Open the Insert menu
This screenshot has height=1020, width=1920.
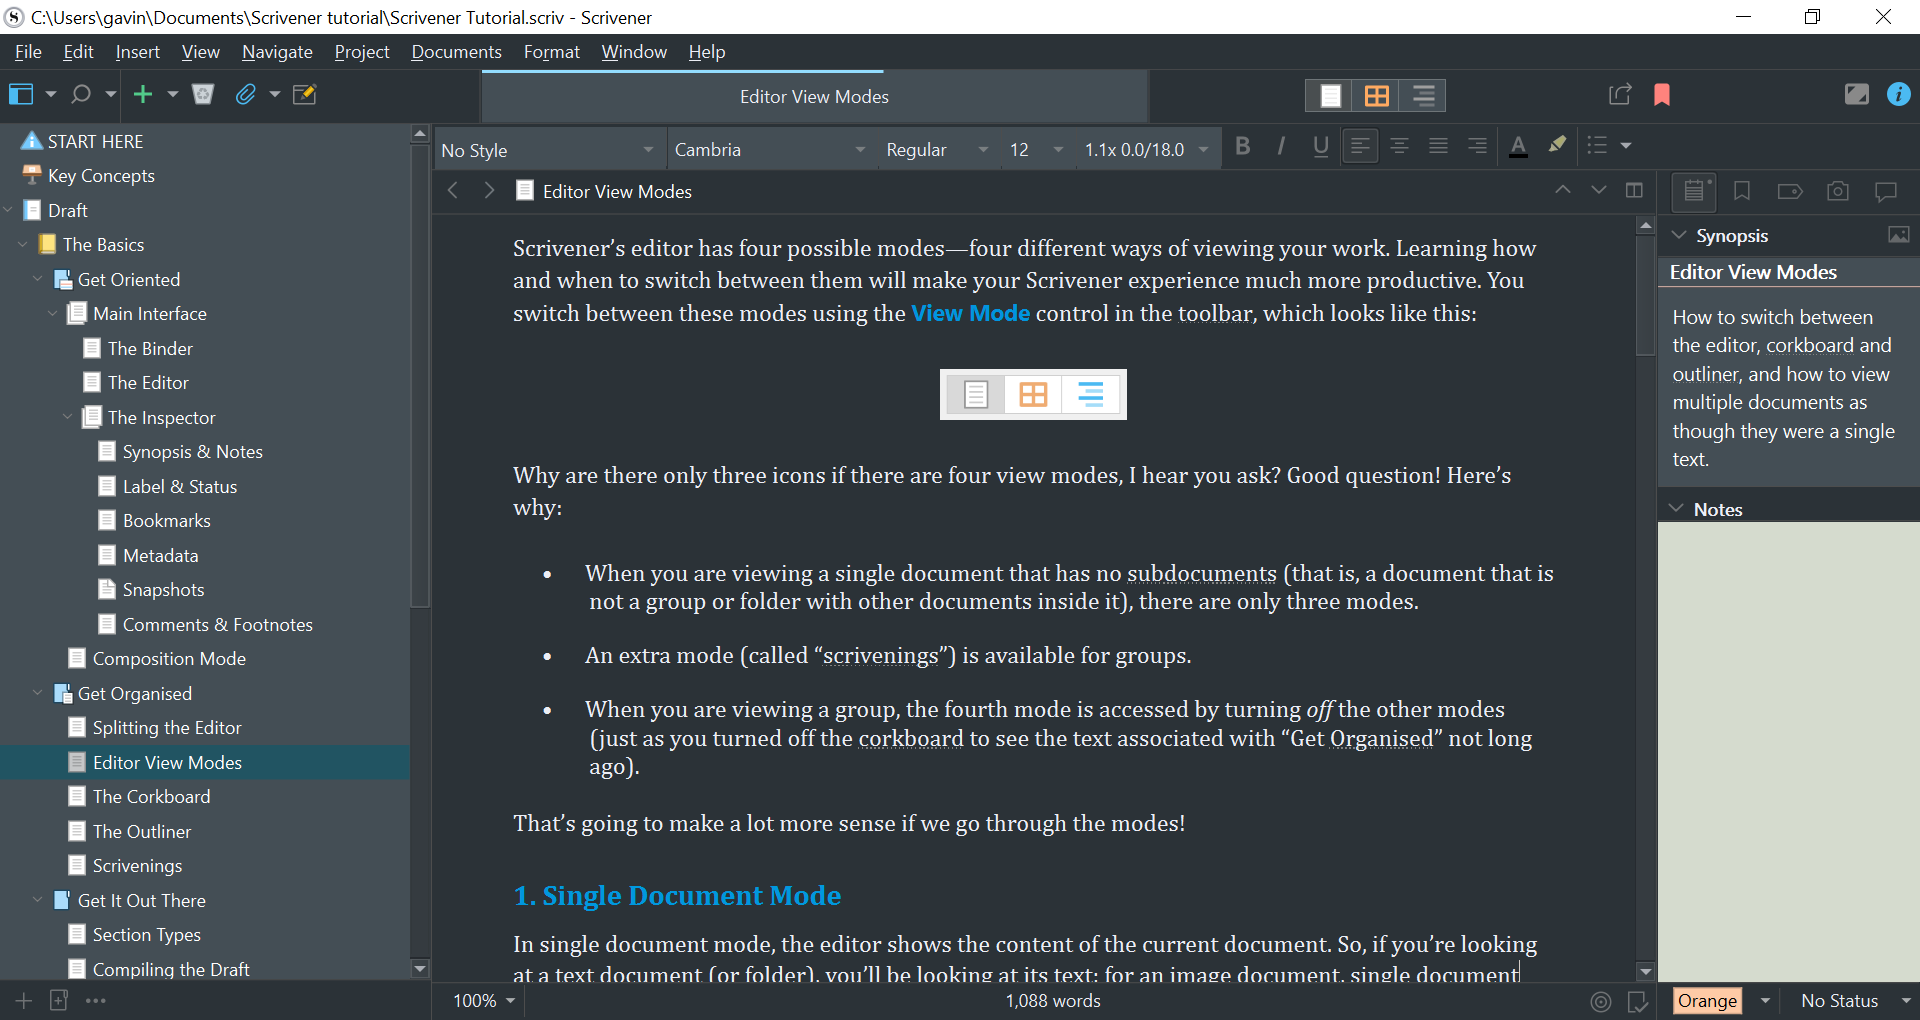click(x=137, y=52)
